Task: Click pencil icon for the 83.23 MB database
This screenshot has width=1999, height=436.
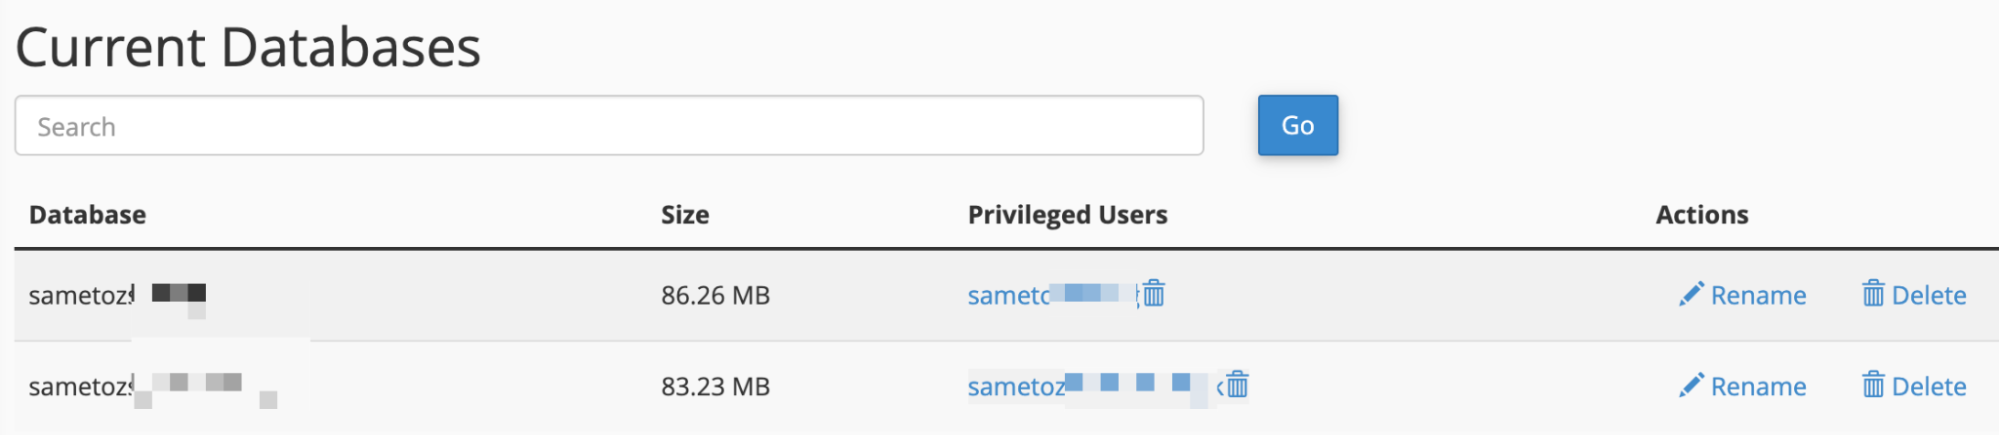Action: tap(1691, 385)
